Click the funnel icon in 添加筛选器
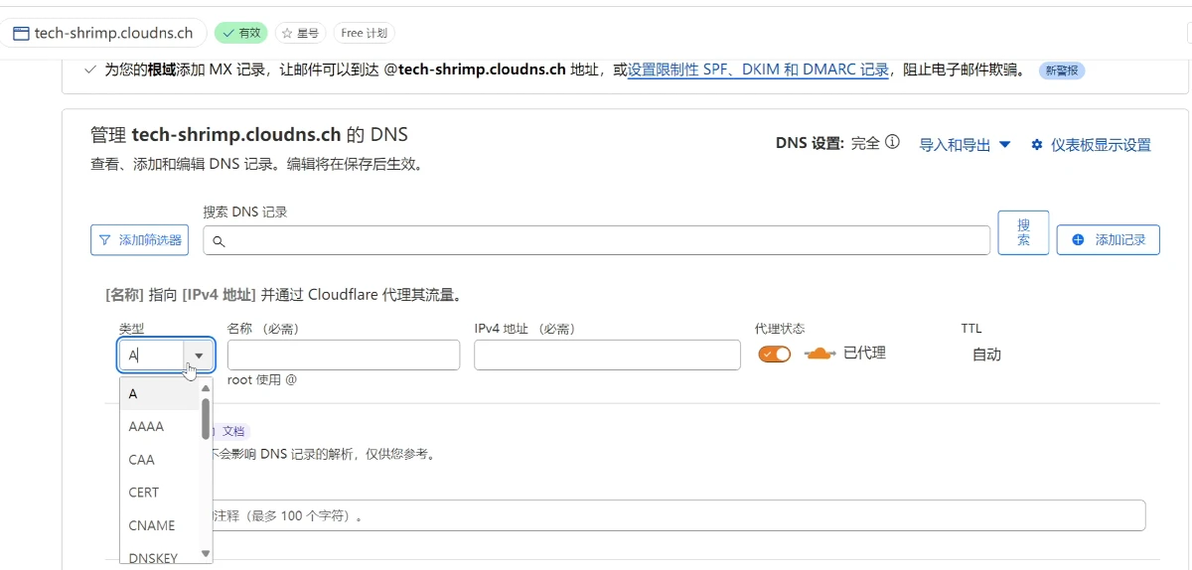 (x=105, y=240)
